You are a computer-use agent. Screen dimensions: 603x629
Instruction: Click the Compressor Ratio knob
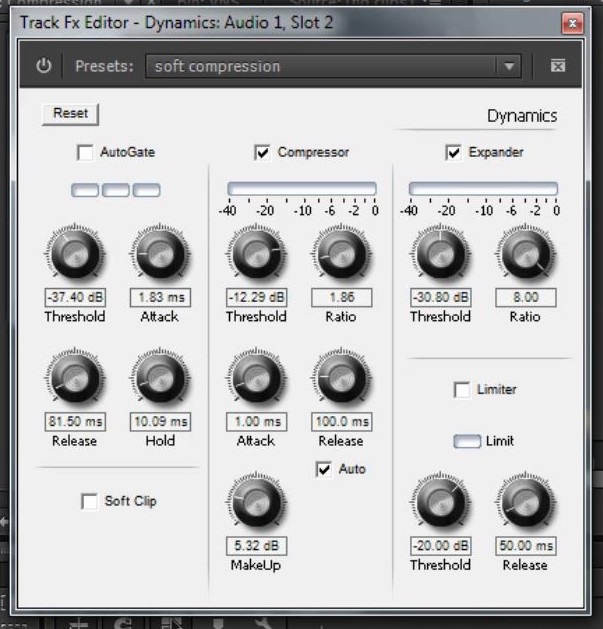[x=341, y=253]
